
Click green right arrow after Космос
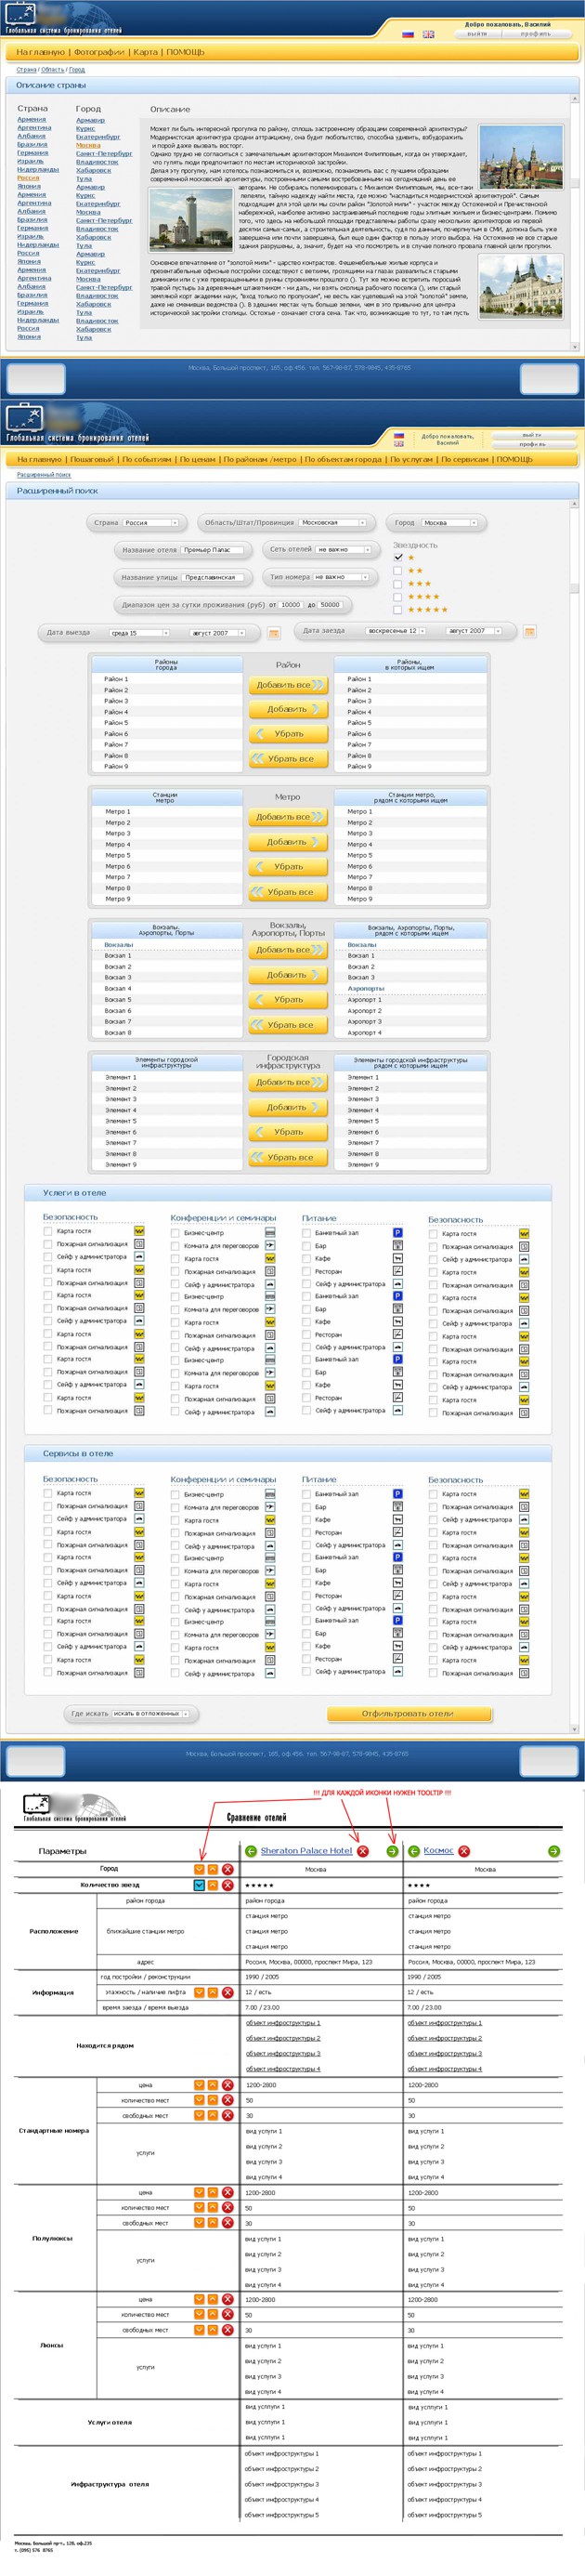(x=553, y=1851)
